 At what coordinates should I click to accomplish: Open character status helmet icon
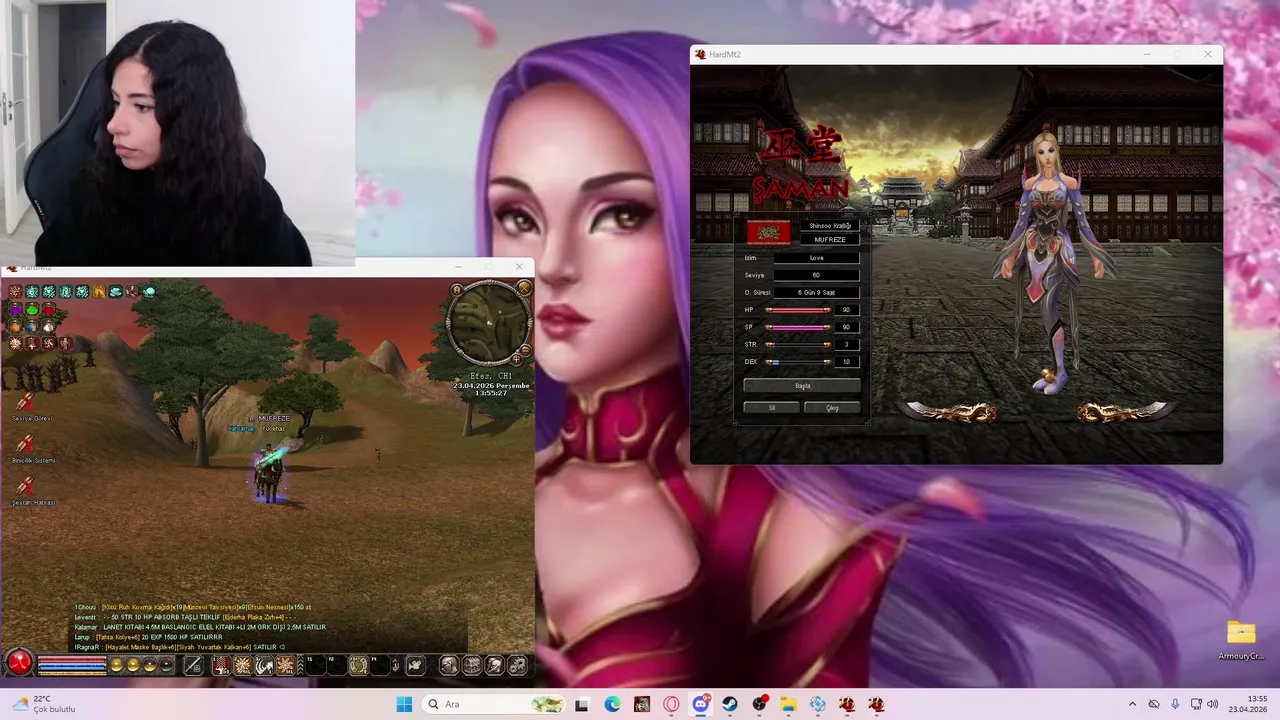tap(449, 665)
